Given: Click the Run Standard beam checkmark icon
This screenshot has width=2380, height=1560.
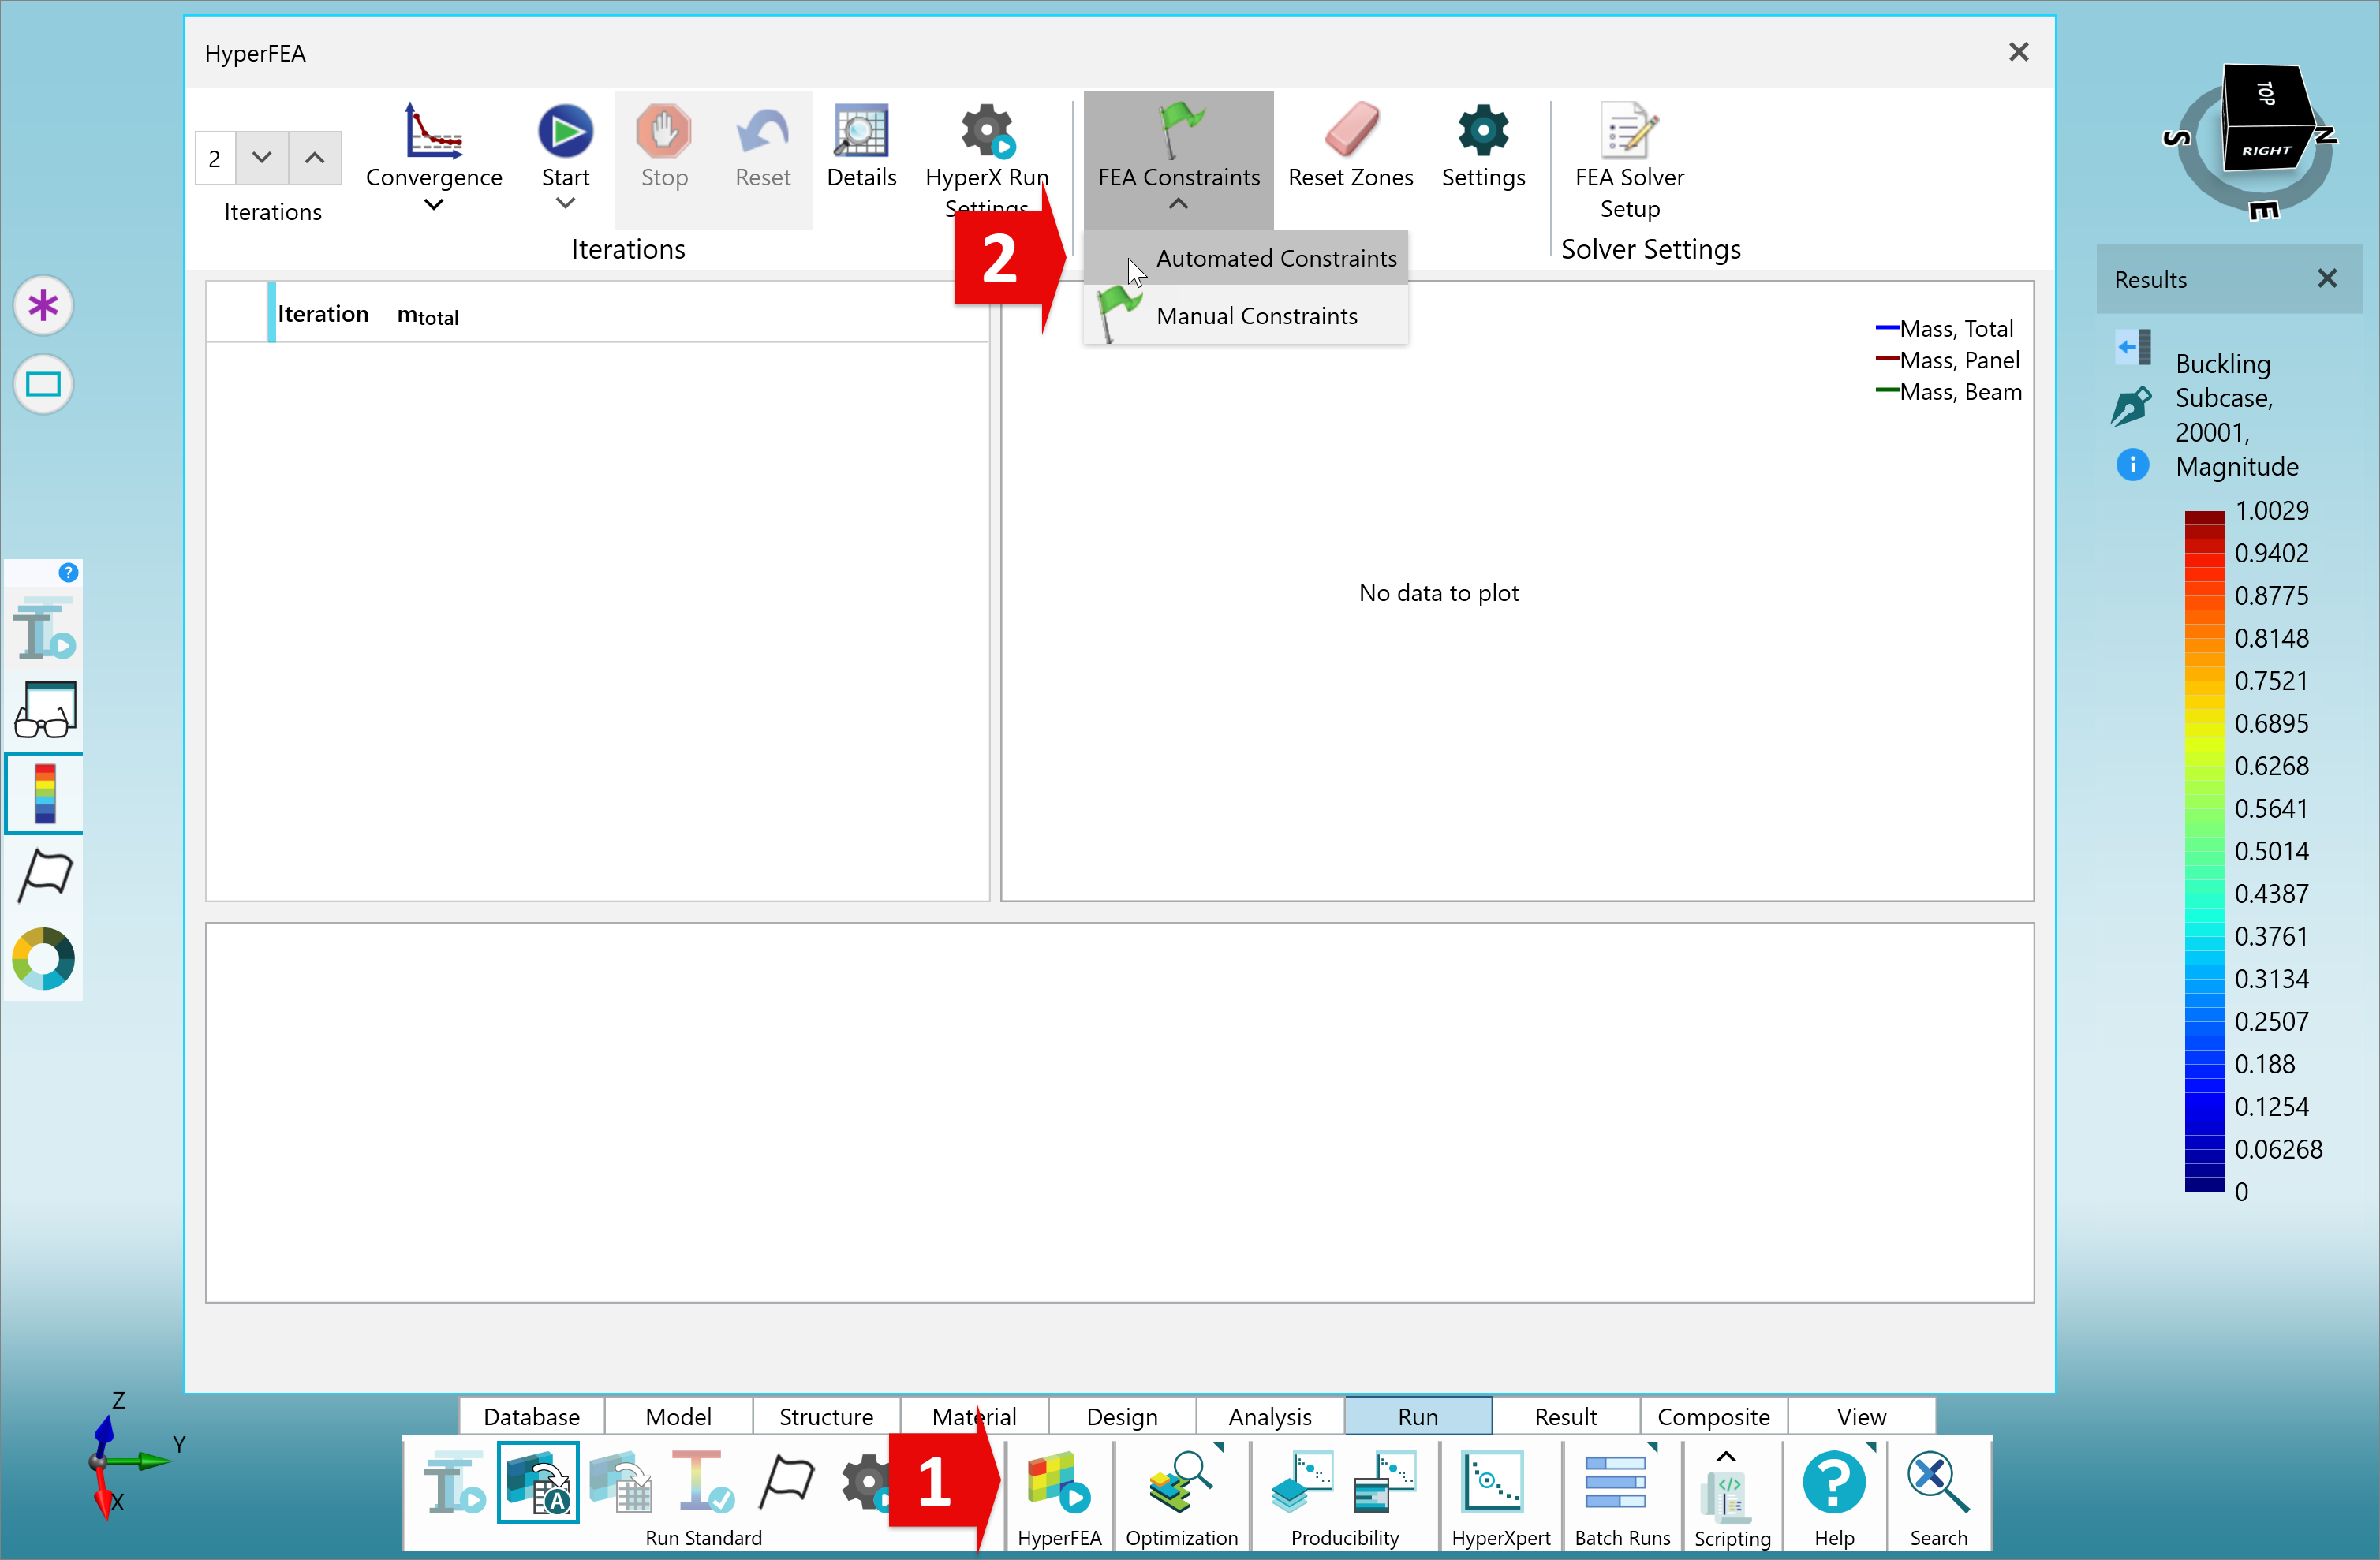Looking at the screenshot, I should point(703,1483).
